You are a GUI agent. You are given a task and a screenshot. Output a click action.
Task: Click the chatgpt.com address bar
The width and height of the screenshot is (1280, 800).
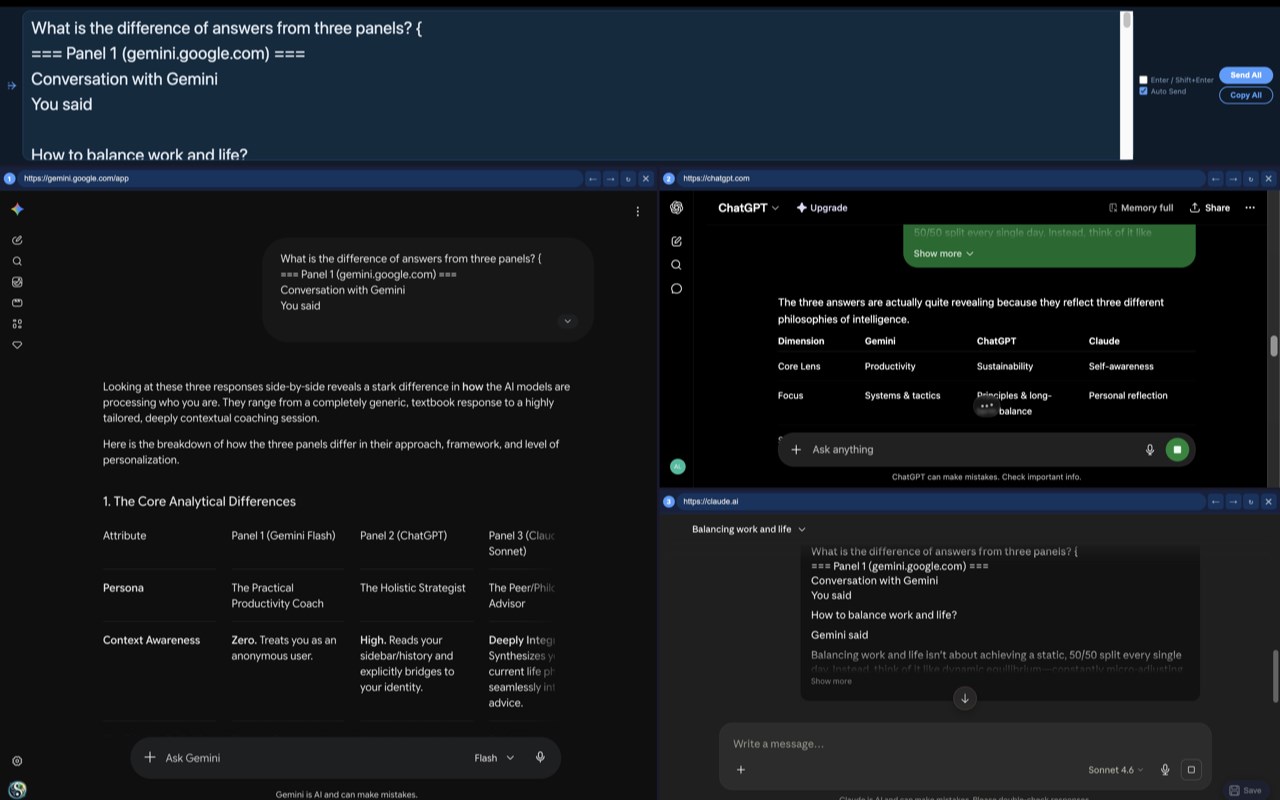click(941, 179)
